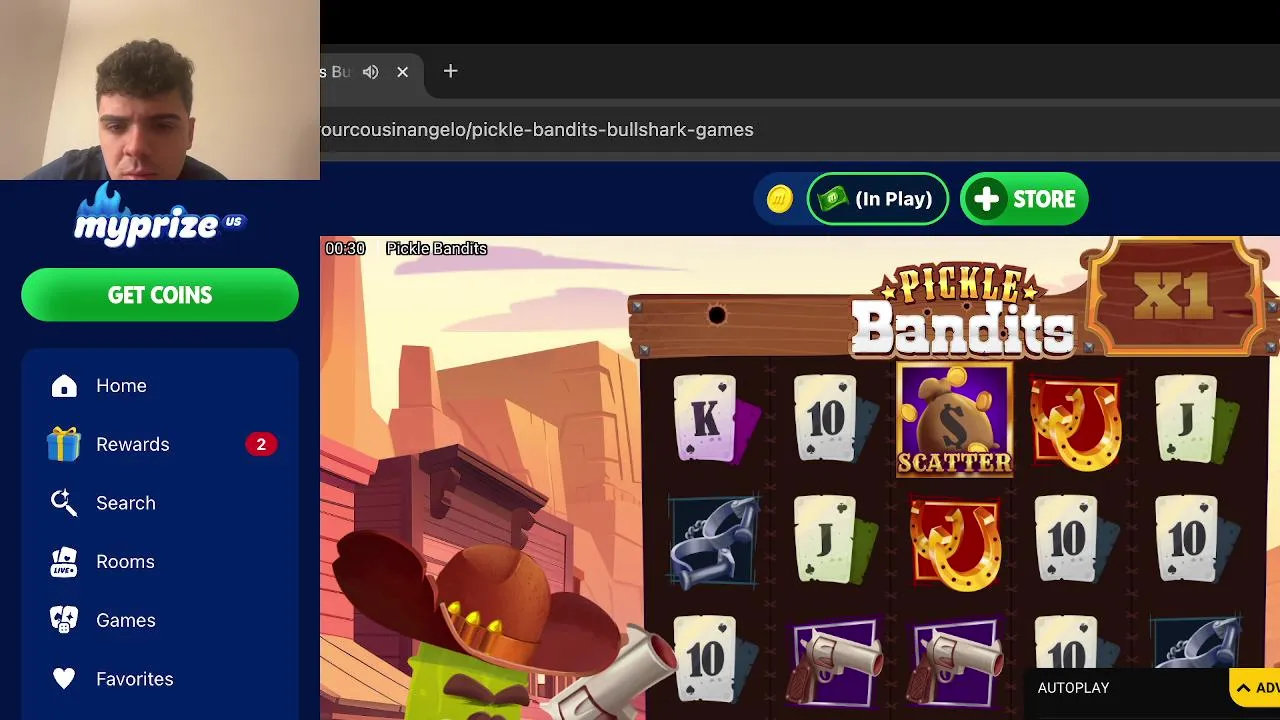Click the Favorites heart icon

[64, 679]
